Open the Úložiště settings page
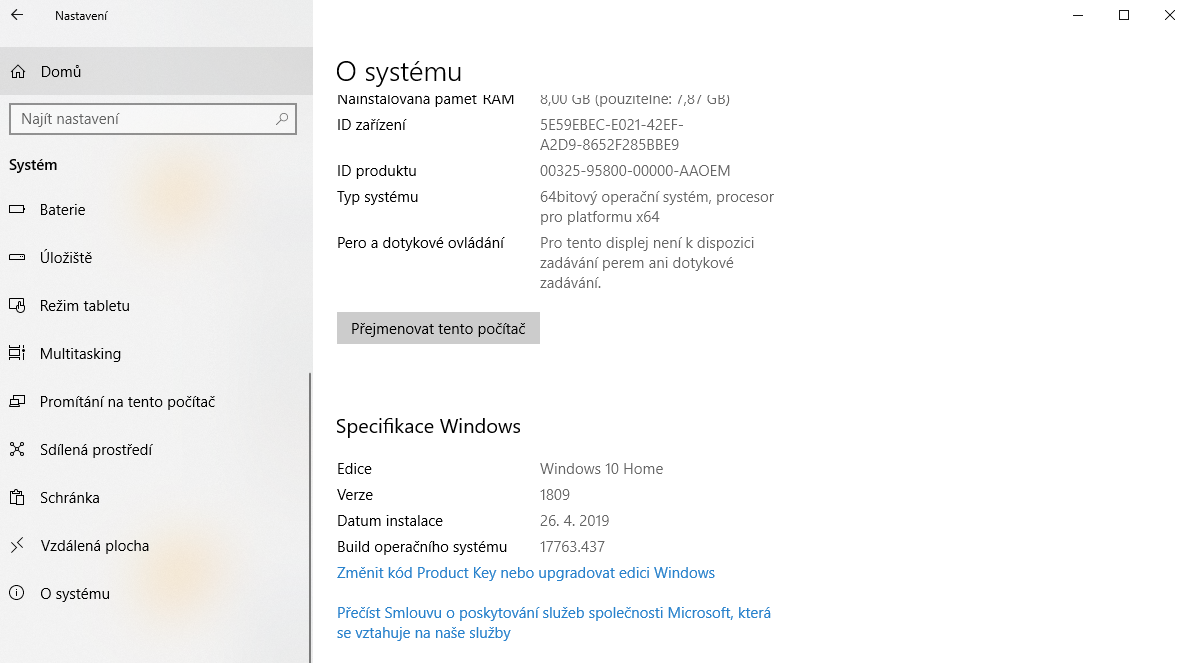 155,257
